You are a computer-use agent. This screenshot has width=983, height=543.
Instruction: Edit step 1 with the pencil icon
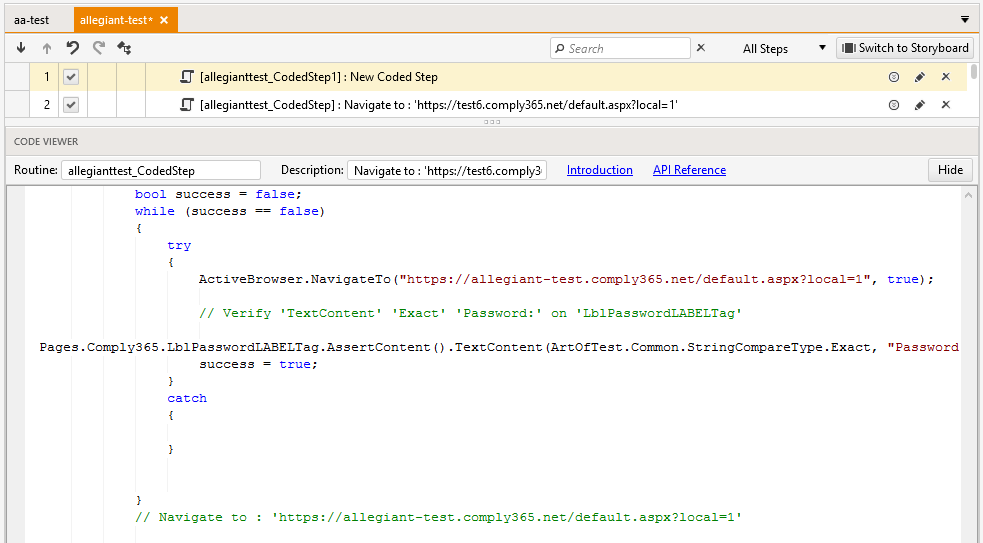pos(920,77)
